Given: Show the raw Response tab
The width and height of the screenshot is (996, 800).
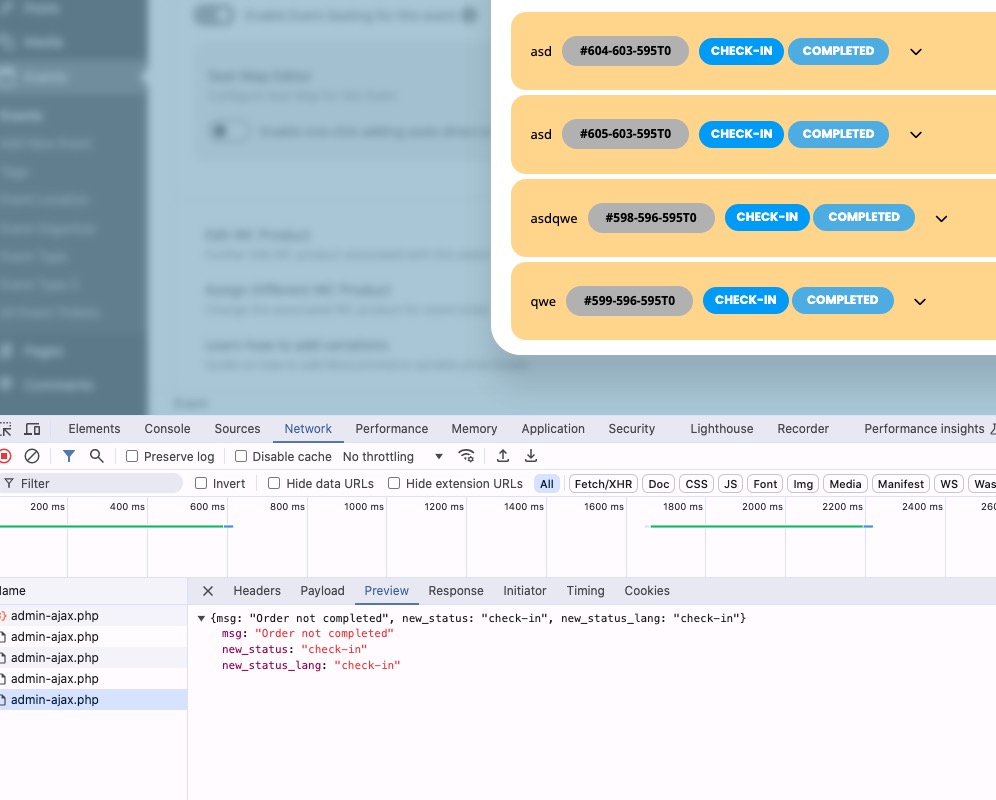Looking at the screenshot, I should pyautogui.click(x=455, y=591).
